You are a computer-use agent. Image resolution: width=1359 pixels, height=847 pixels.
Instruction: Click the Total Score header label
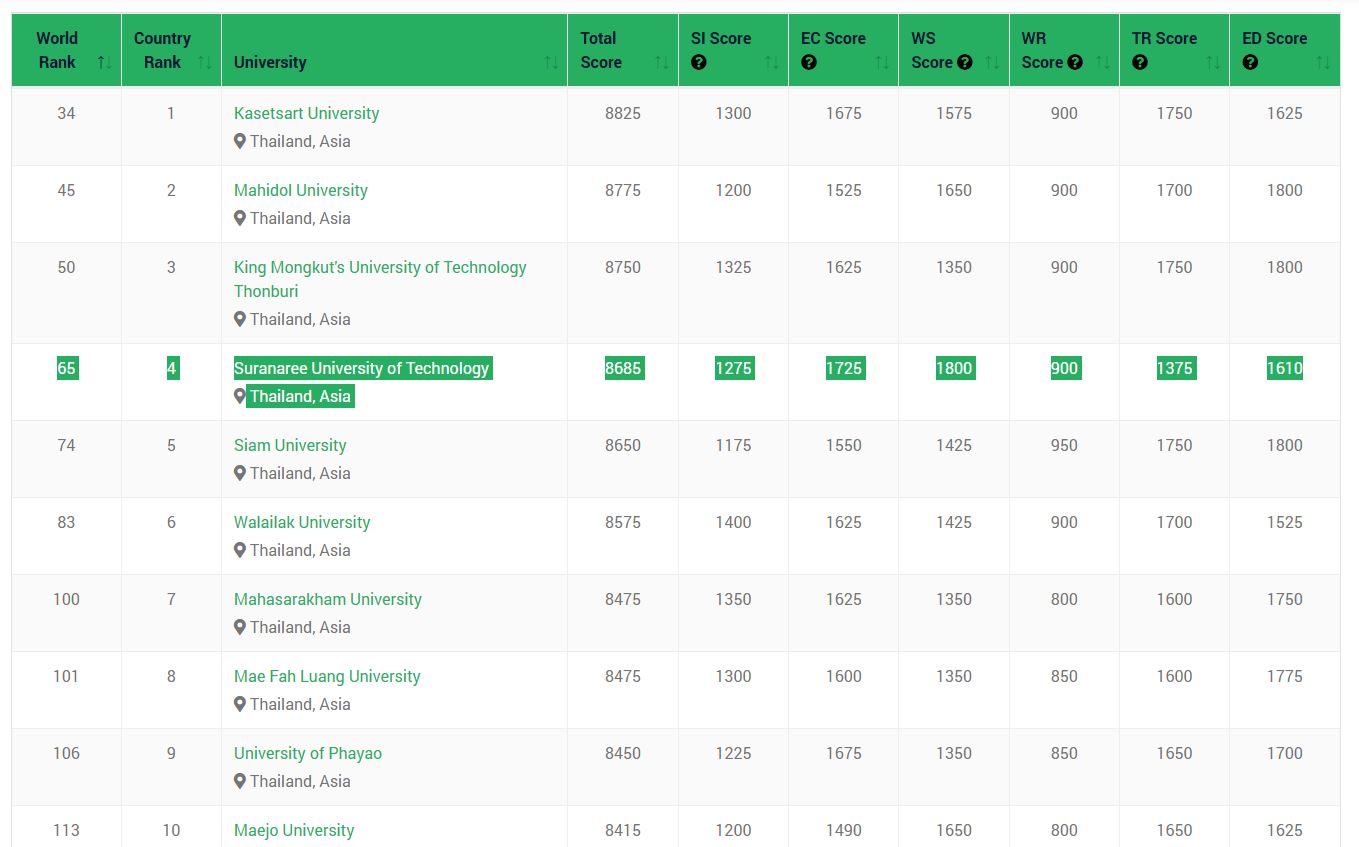(601, 50)
